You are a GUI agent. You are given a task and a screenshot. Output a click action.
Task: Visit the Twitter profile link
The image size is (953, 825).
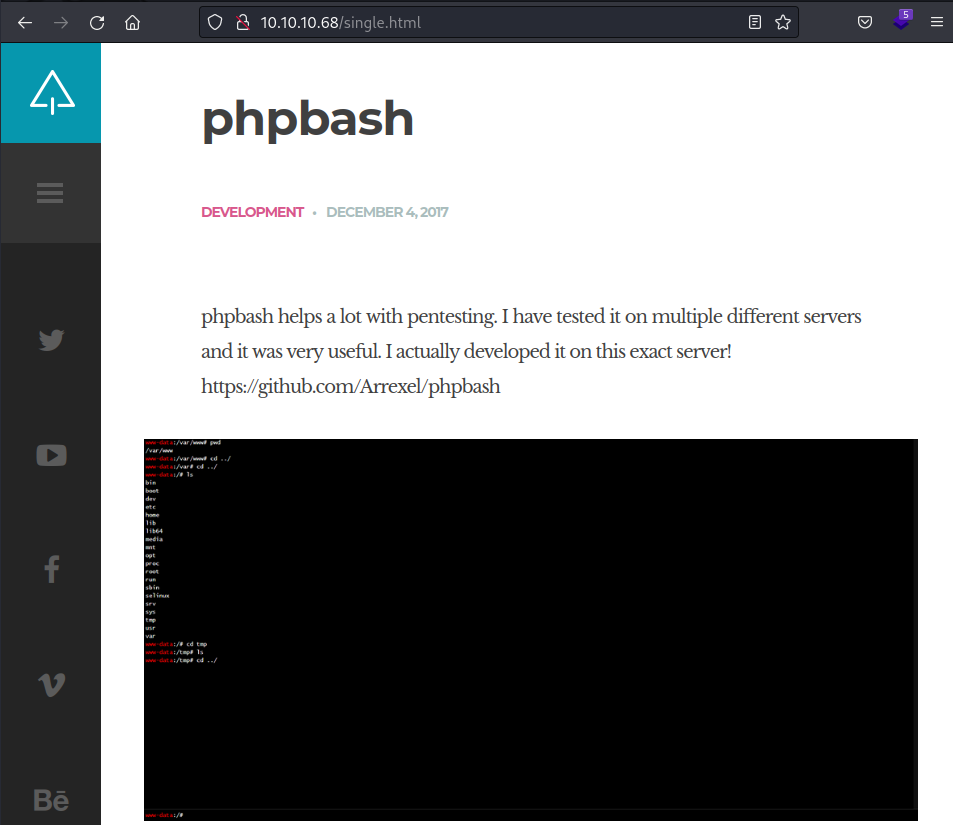[52, 340]
